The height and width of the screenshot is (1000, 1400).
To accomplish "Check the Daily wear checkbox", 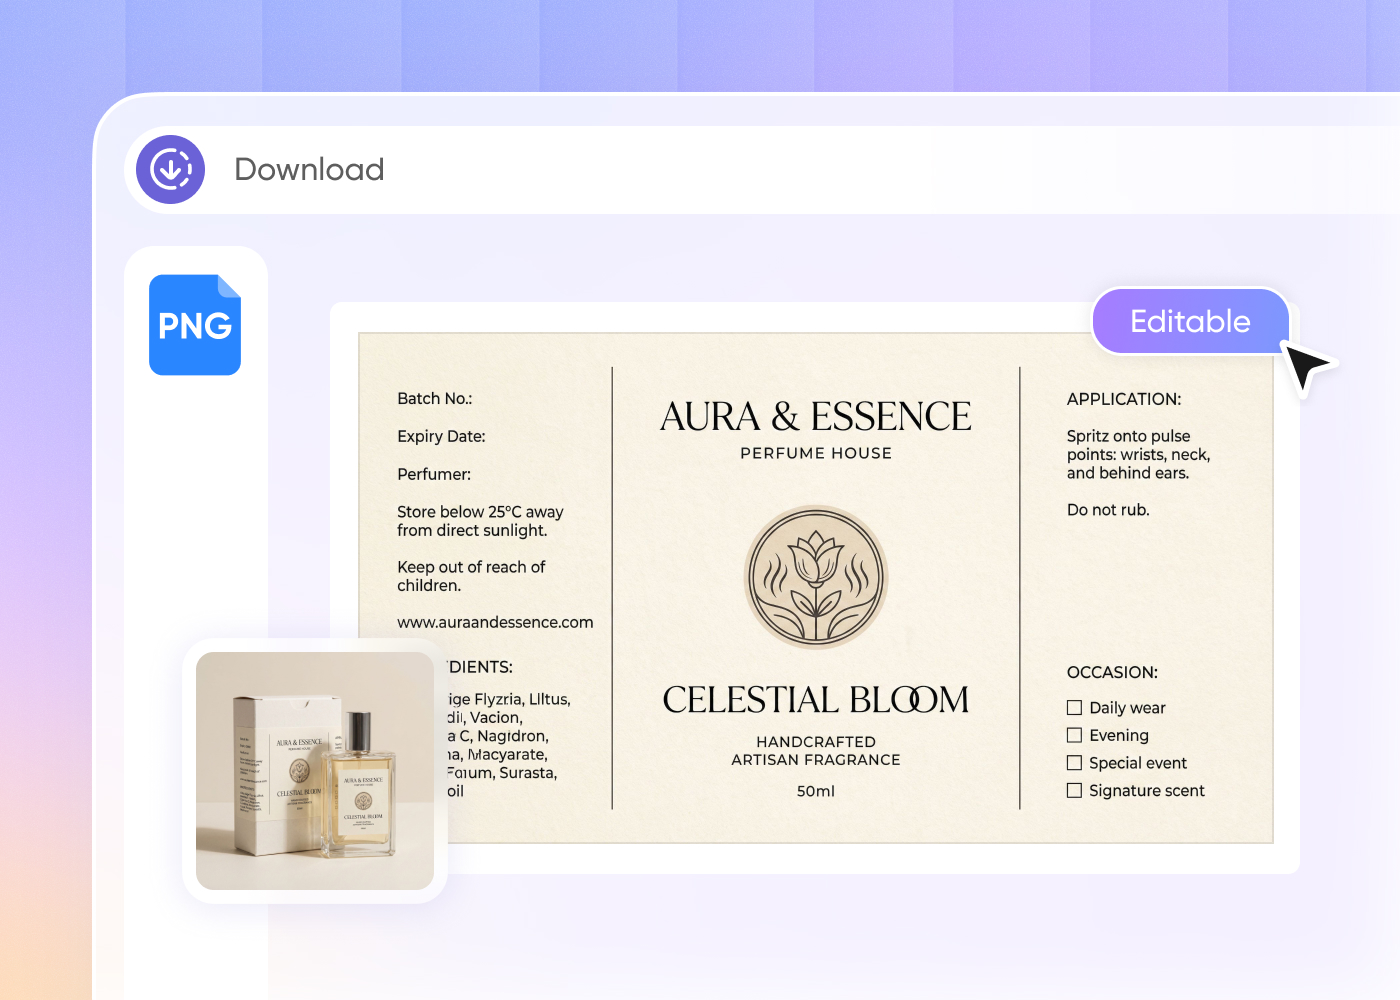I will [x=1074, y=707].
